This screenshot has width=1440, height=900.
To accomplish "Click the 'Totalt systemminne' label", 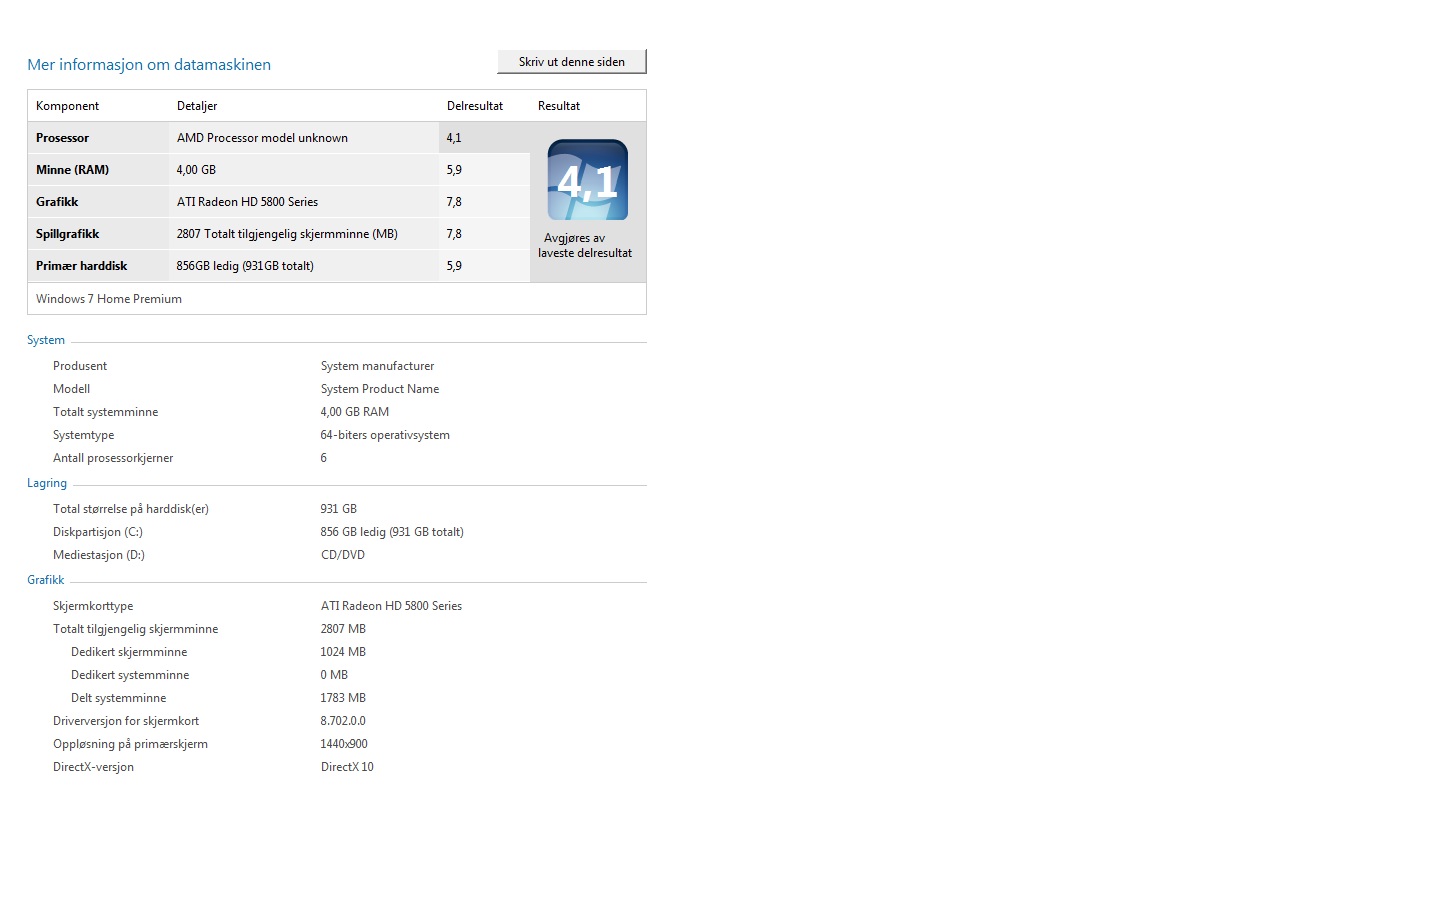I will pyautogui.click(x=105, y=412).
